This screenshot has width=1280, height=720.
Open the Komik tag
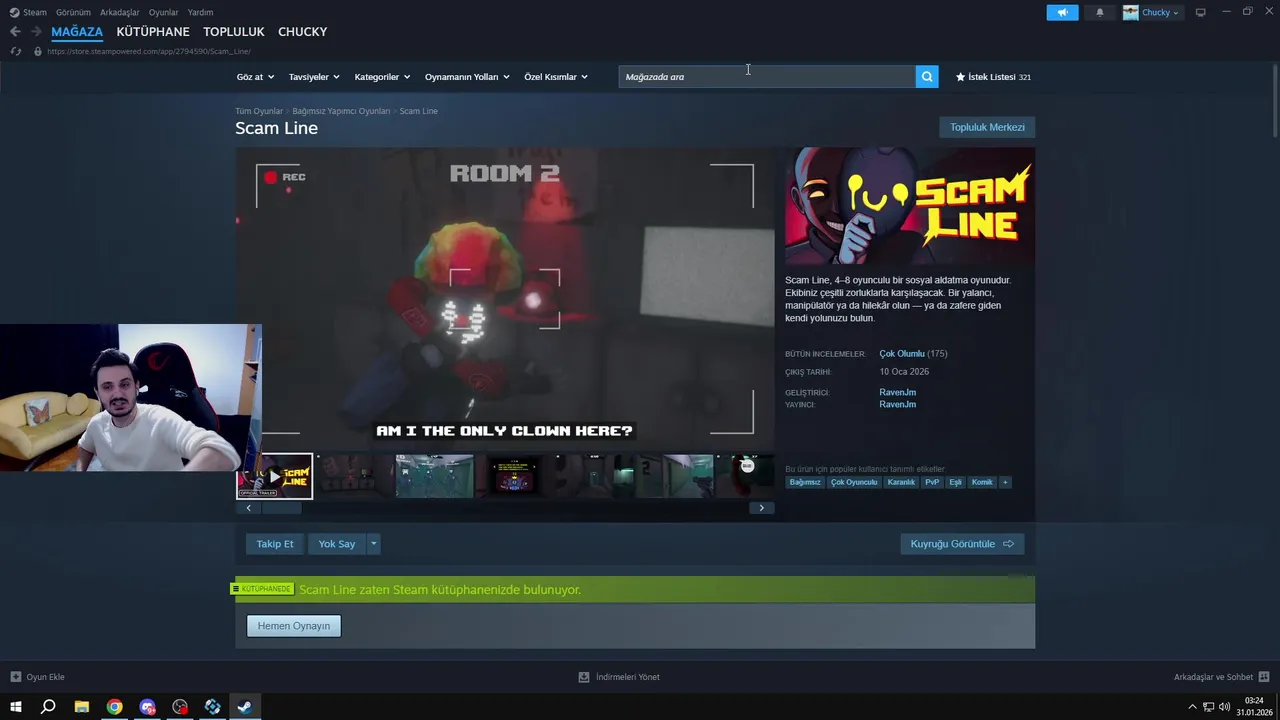click(x=982, y=482)
